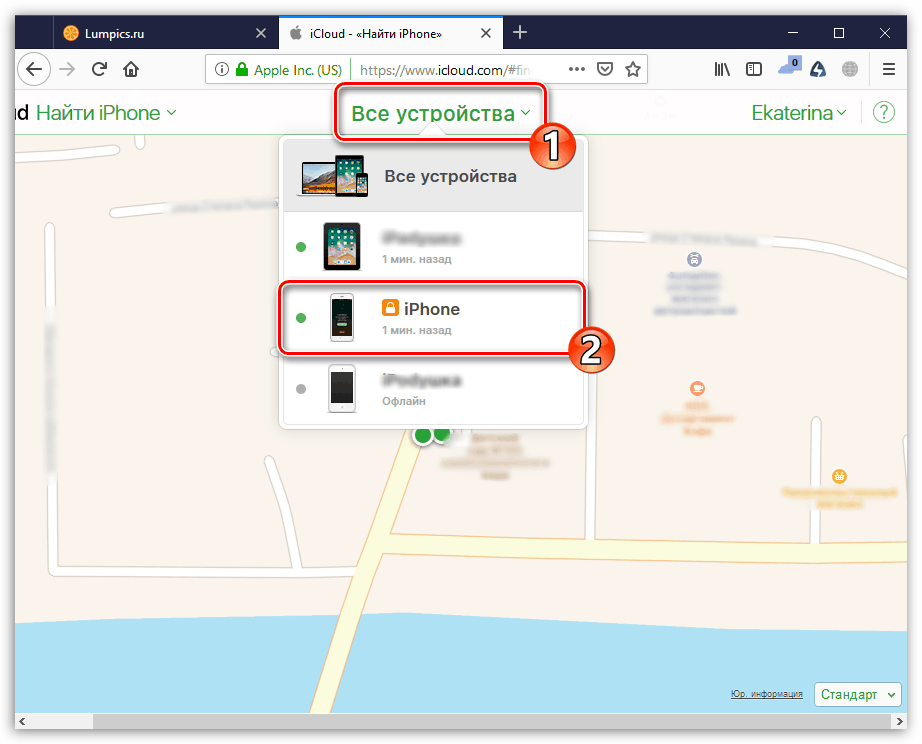Viewport: 922px width, 744px height.
Task: Minimize the Firefox window
Action: (x=793, y=34)
